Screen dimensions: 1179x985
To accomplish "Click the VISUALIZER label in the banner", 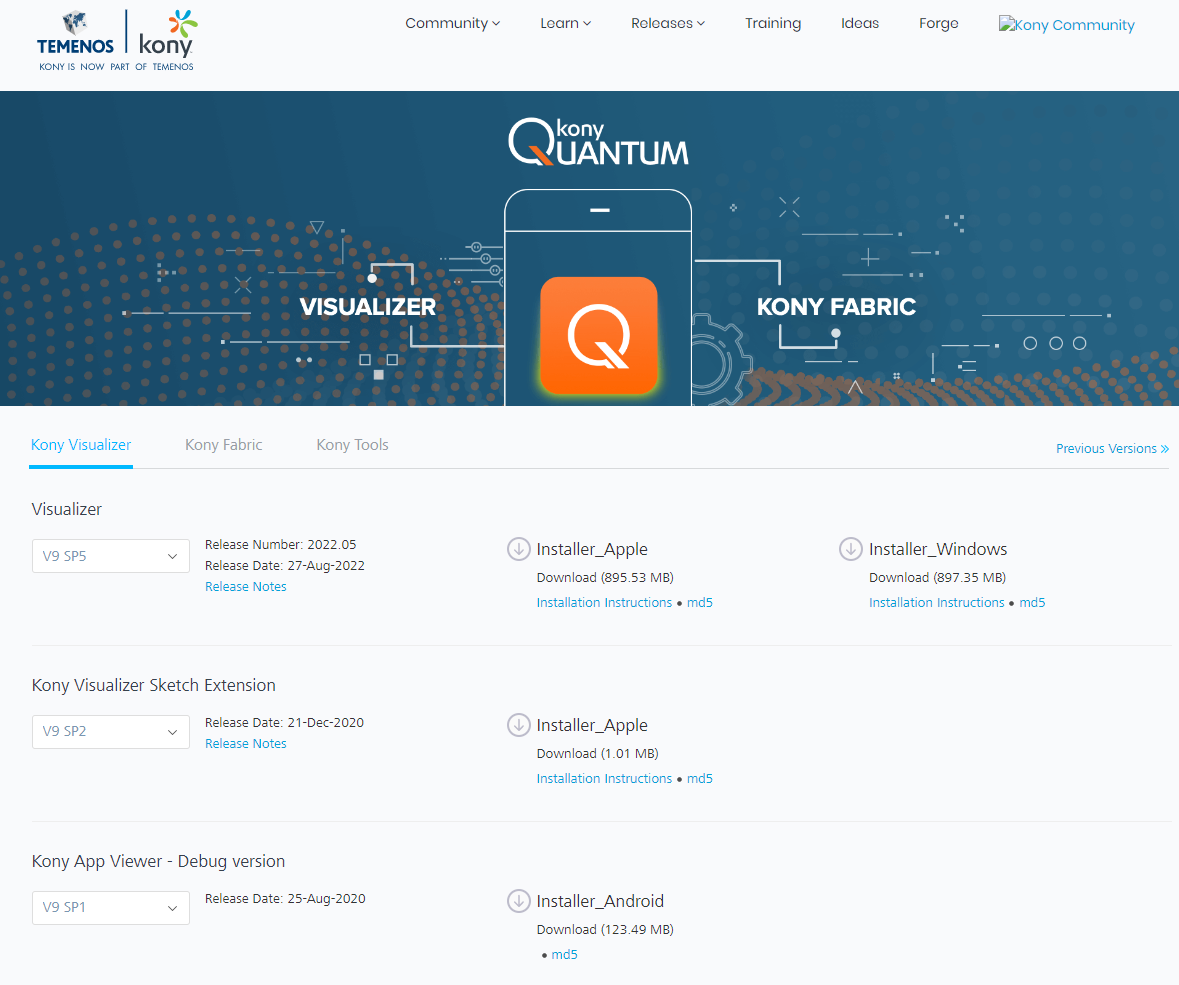I will click(x=368, y=307).
